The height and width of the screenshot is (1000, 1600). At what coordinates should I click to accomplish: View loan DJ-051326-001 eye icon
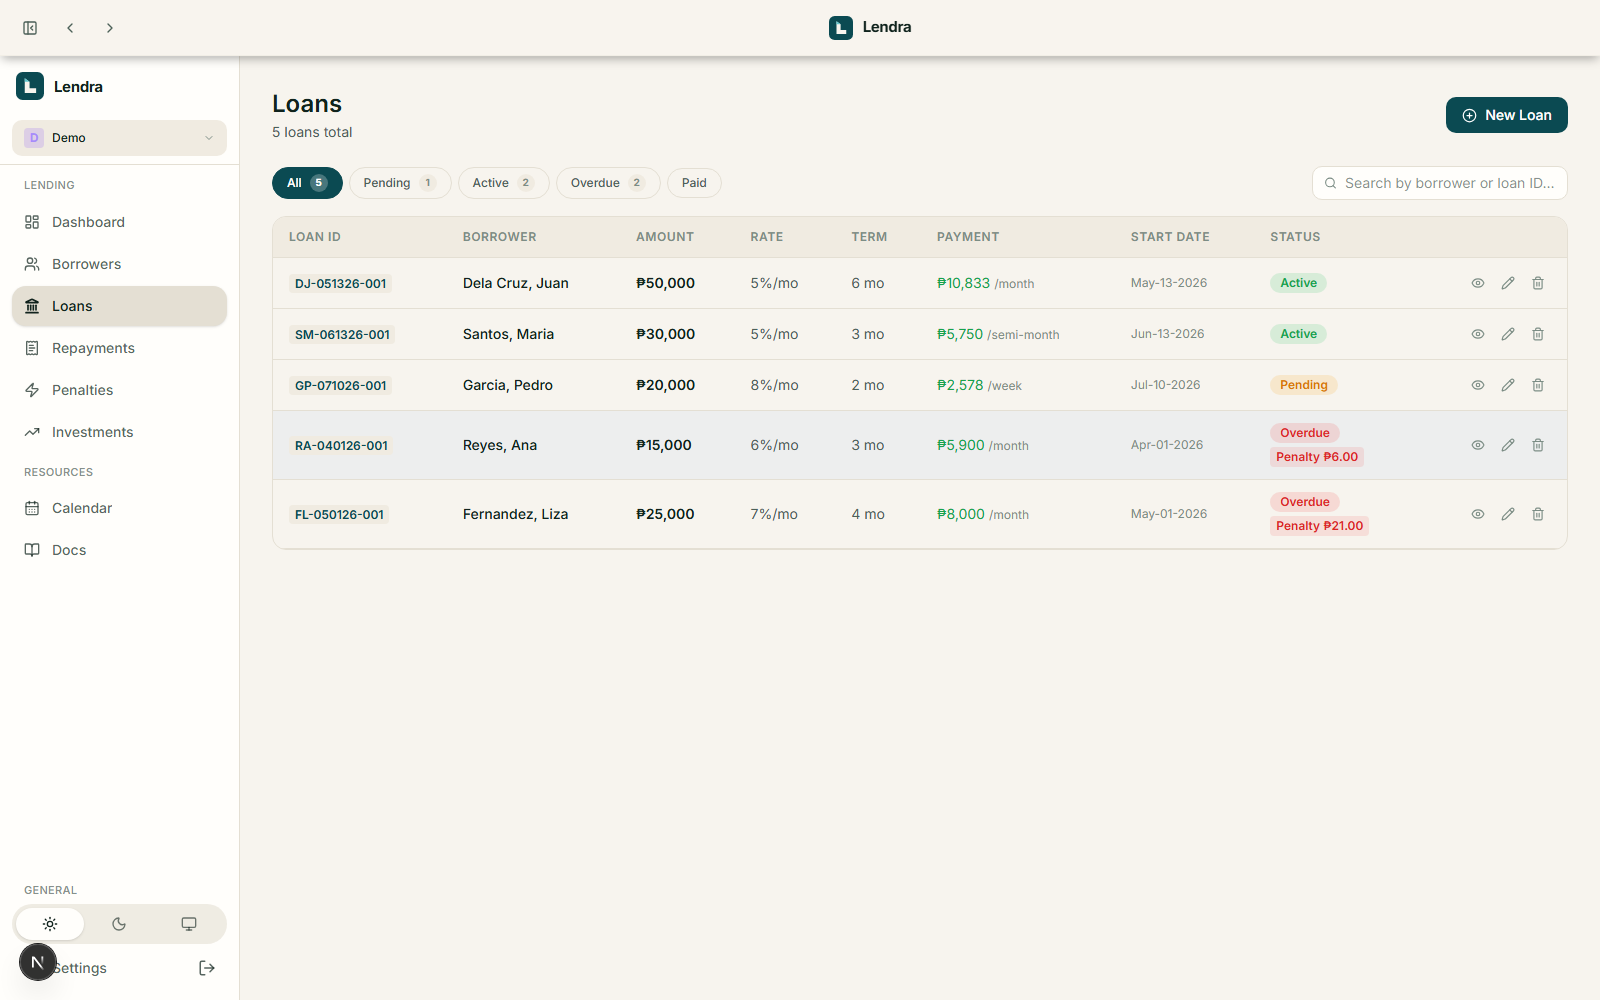coord(1478,283)
